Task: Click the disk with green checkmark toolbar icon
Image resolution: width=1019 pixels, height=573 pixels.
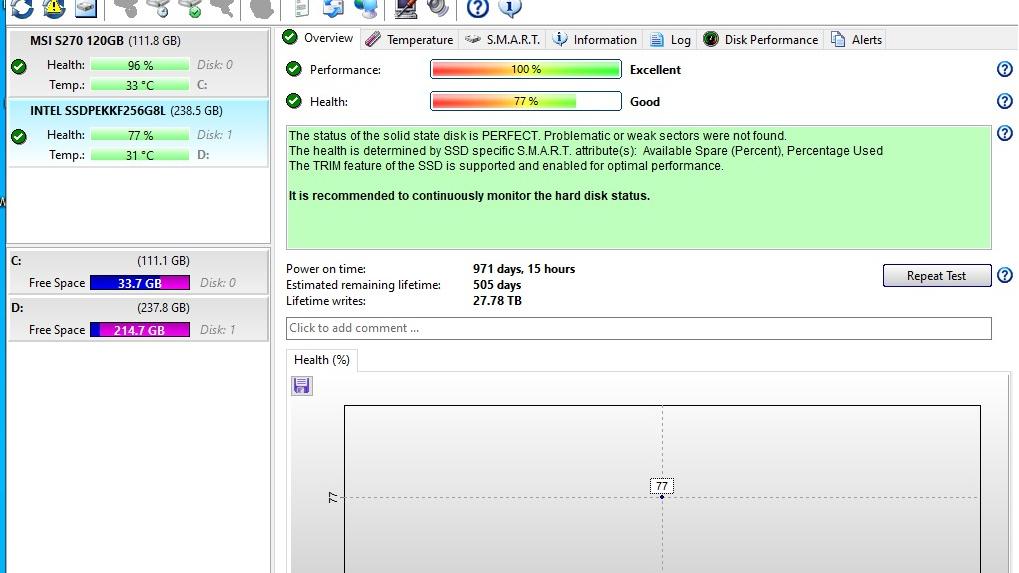Action: [x=190, y=8]
